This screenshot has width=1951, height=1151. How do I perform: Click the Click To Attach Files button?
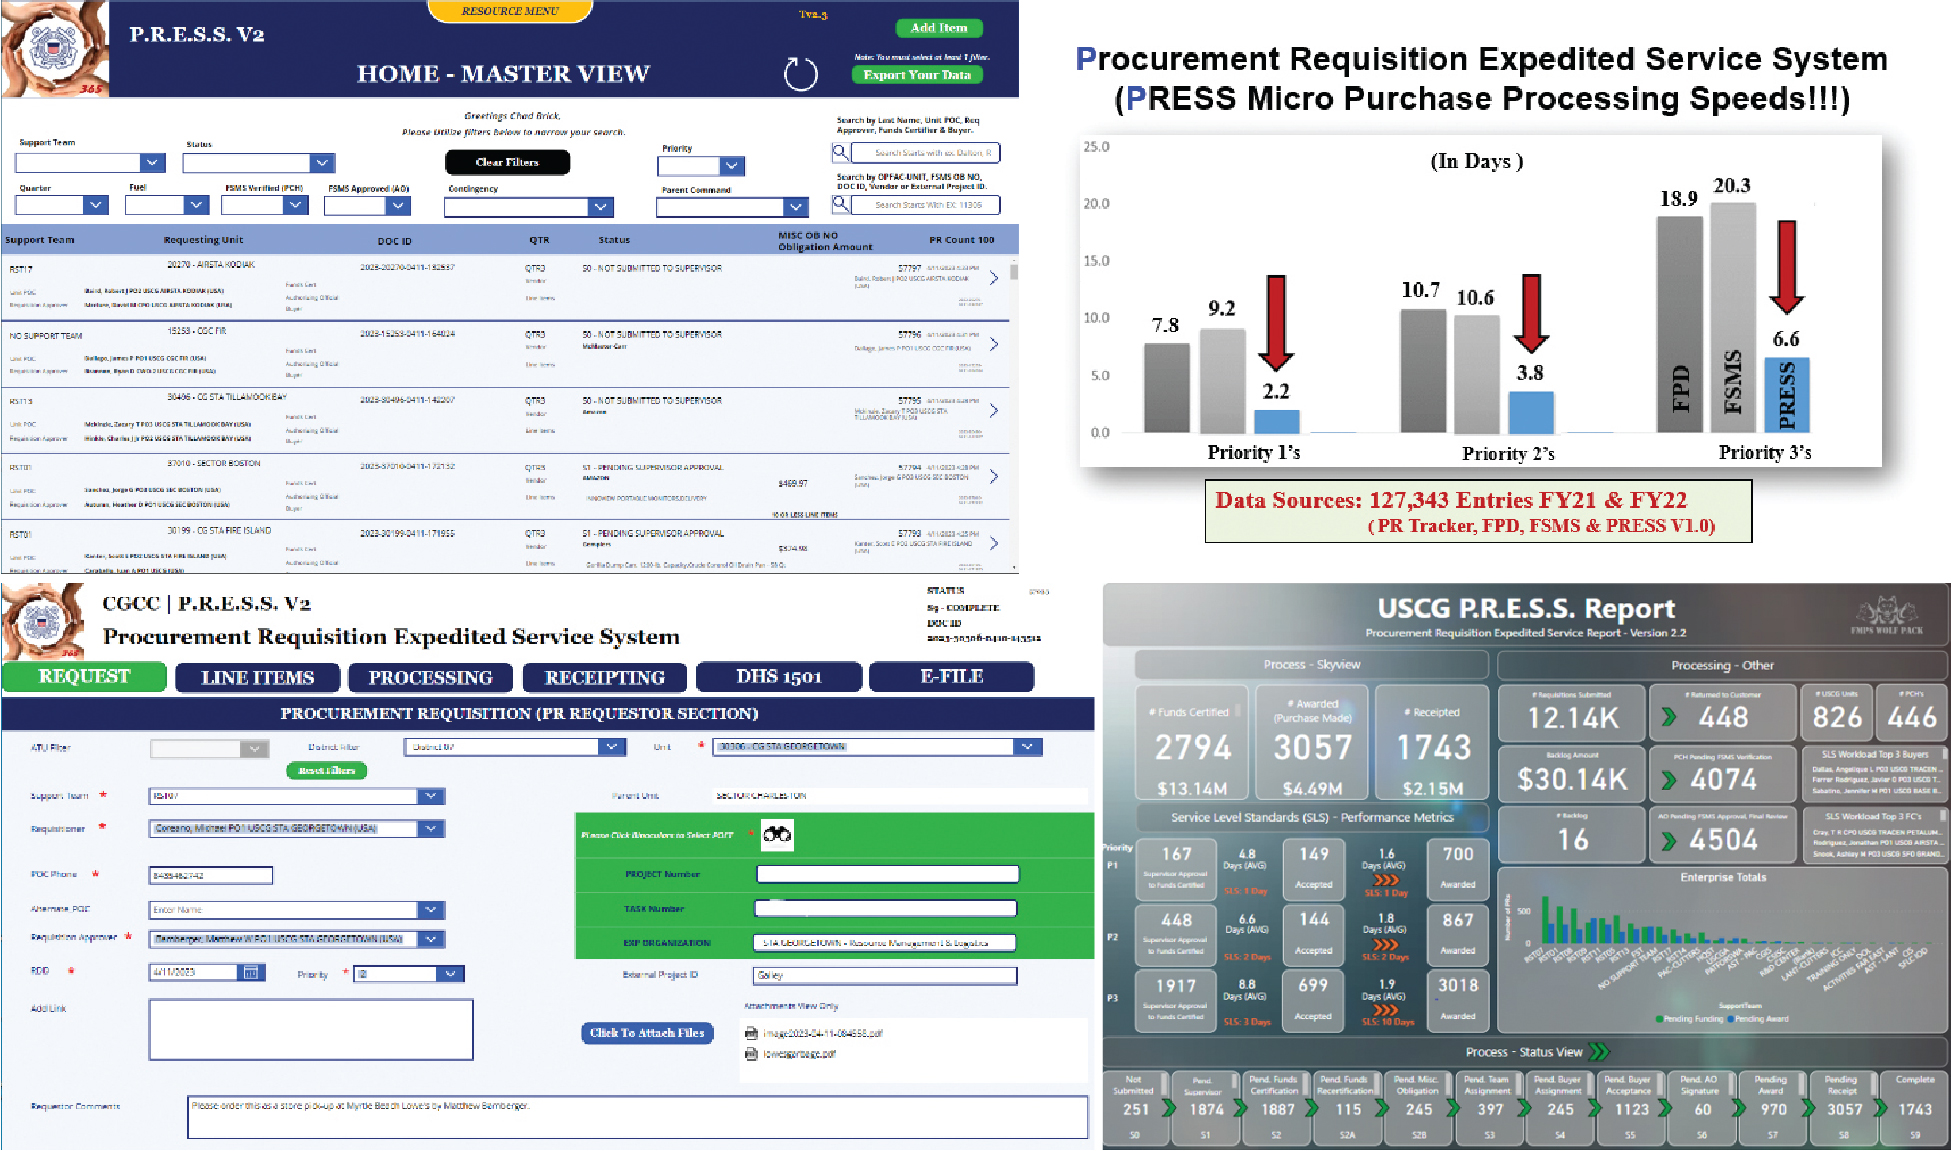click(647, 1033)
